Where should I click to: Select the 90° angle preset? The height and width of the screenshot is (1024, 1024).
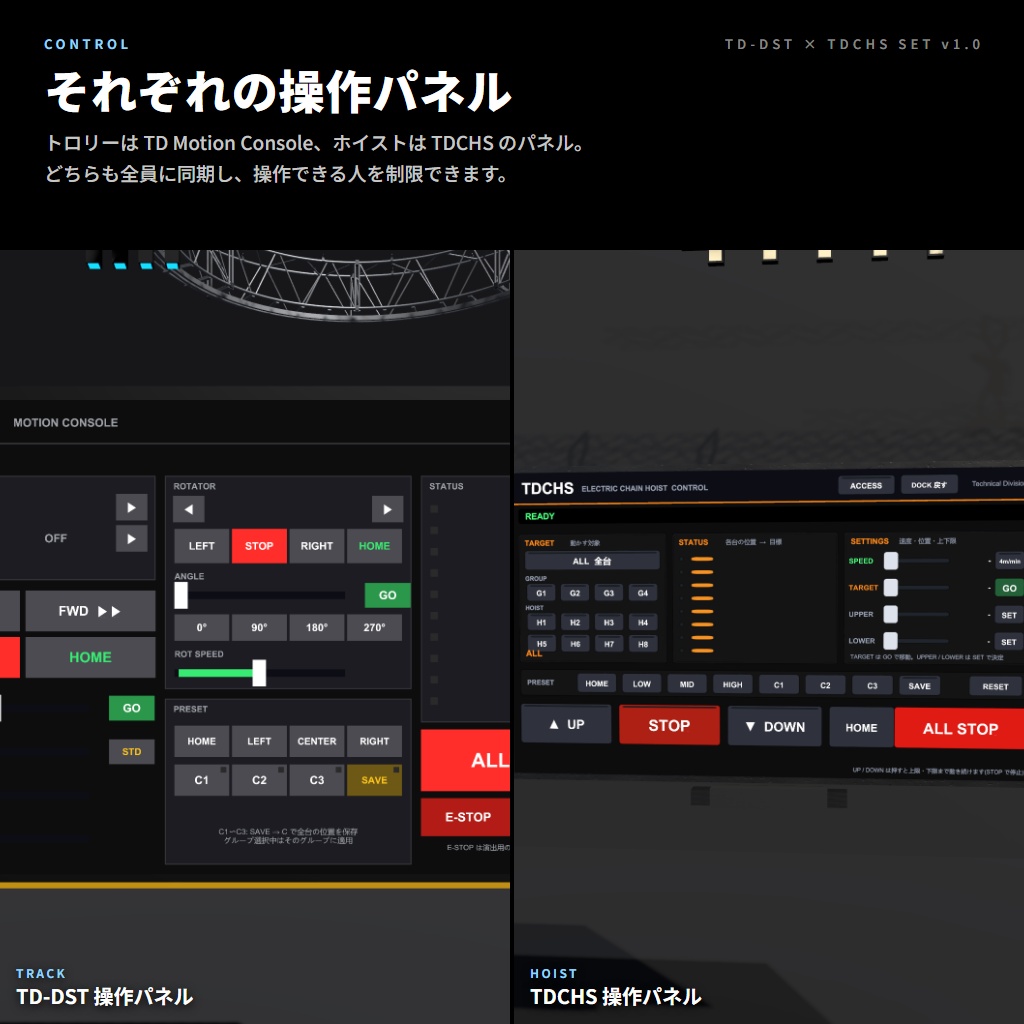point(259,628)
